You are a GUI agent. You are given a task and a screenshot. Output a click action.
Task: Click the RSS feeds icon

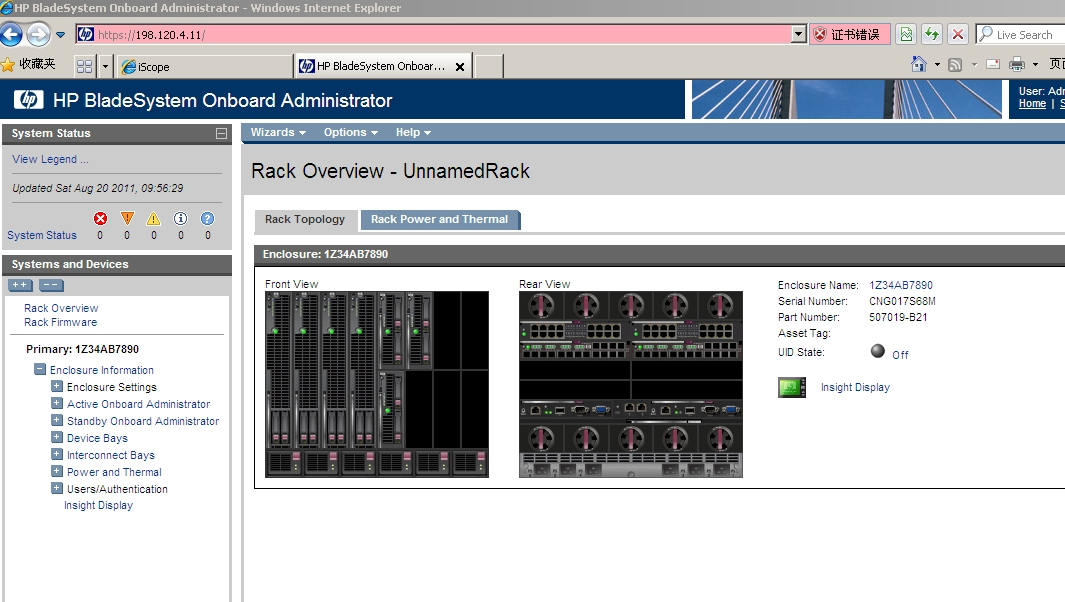click(x=955, y=65)
